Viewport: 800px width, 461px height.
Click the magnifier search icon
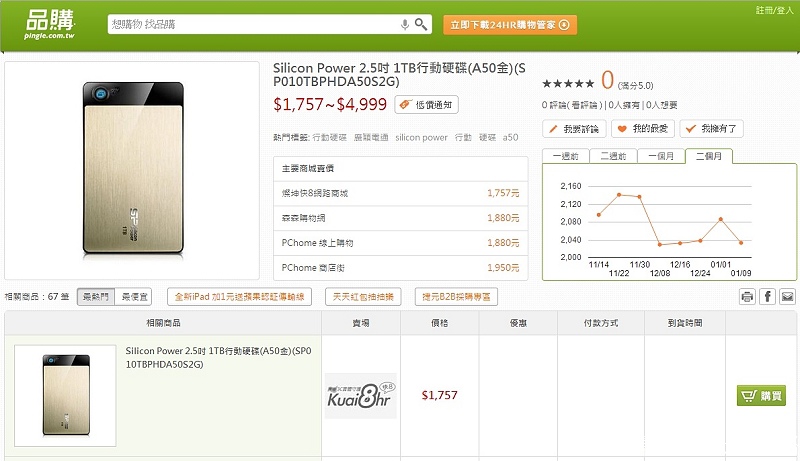coord(421,24)
